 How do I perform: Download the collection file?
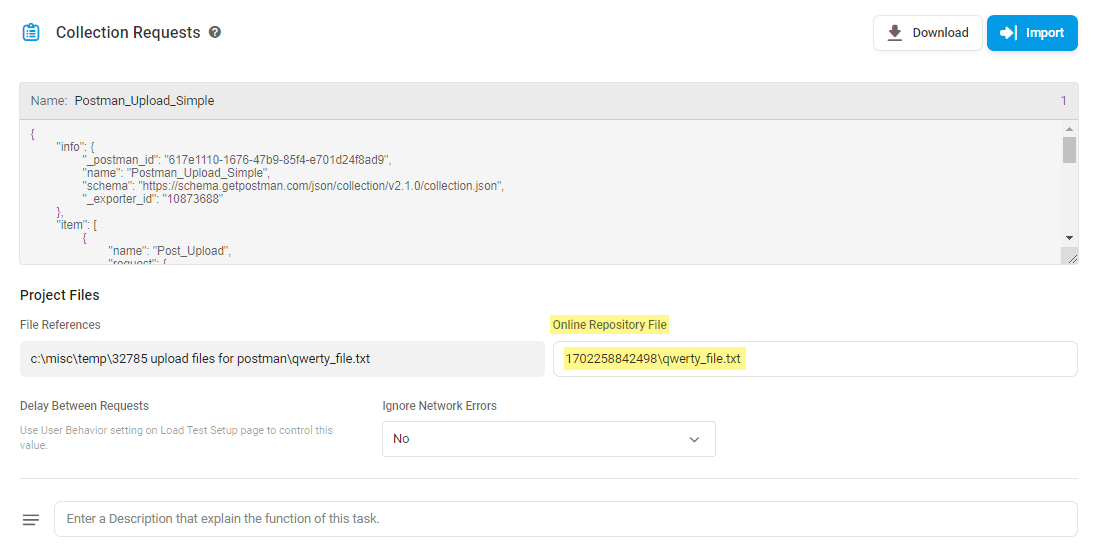click(927, 33)
